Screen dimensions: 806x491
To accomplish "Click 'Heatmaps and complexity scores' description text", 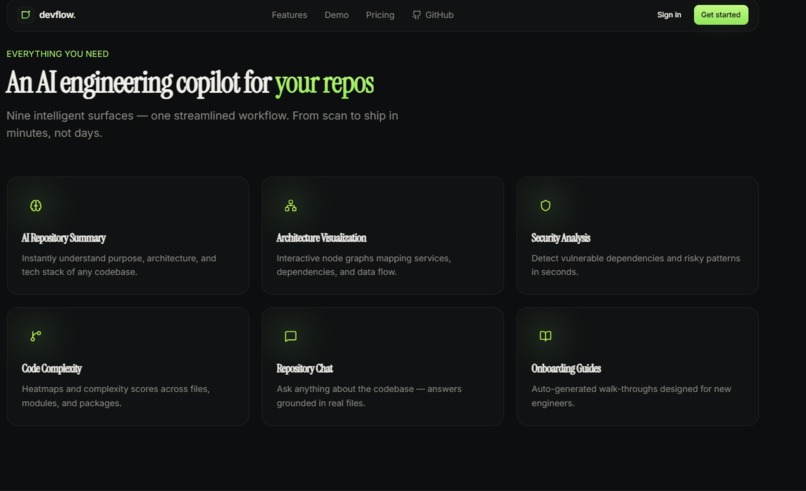I will point(116,396).
